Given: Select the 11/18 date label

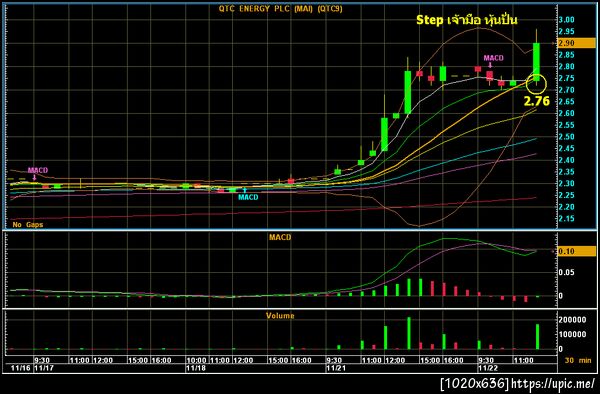Looking at the screenshot, I should pyautogui.click(x=196, y=368).
